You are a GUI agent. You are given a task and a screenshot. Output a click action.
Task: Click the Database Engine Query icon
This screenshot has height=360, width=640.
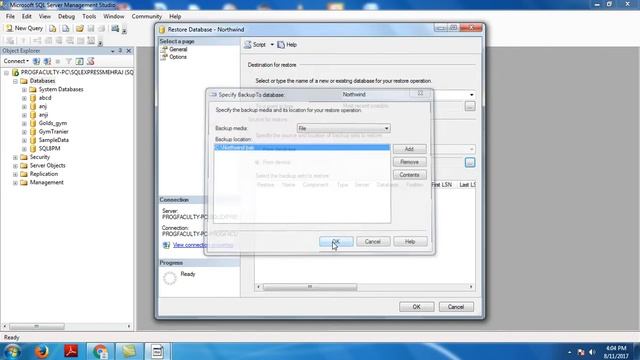click(x=53, y=28)
